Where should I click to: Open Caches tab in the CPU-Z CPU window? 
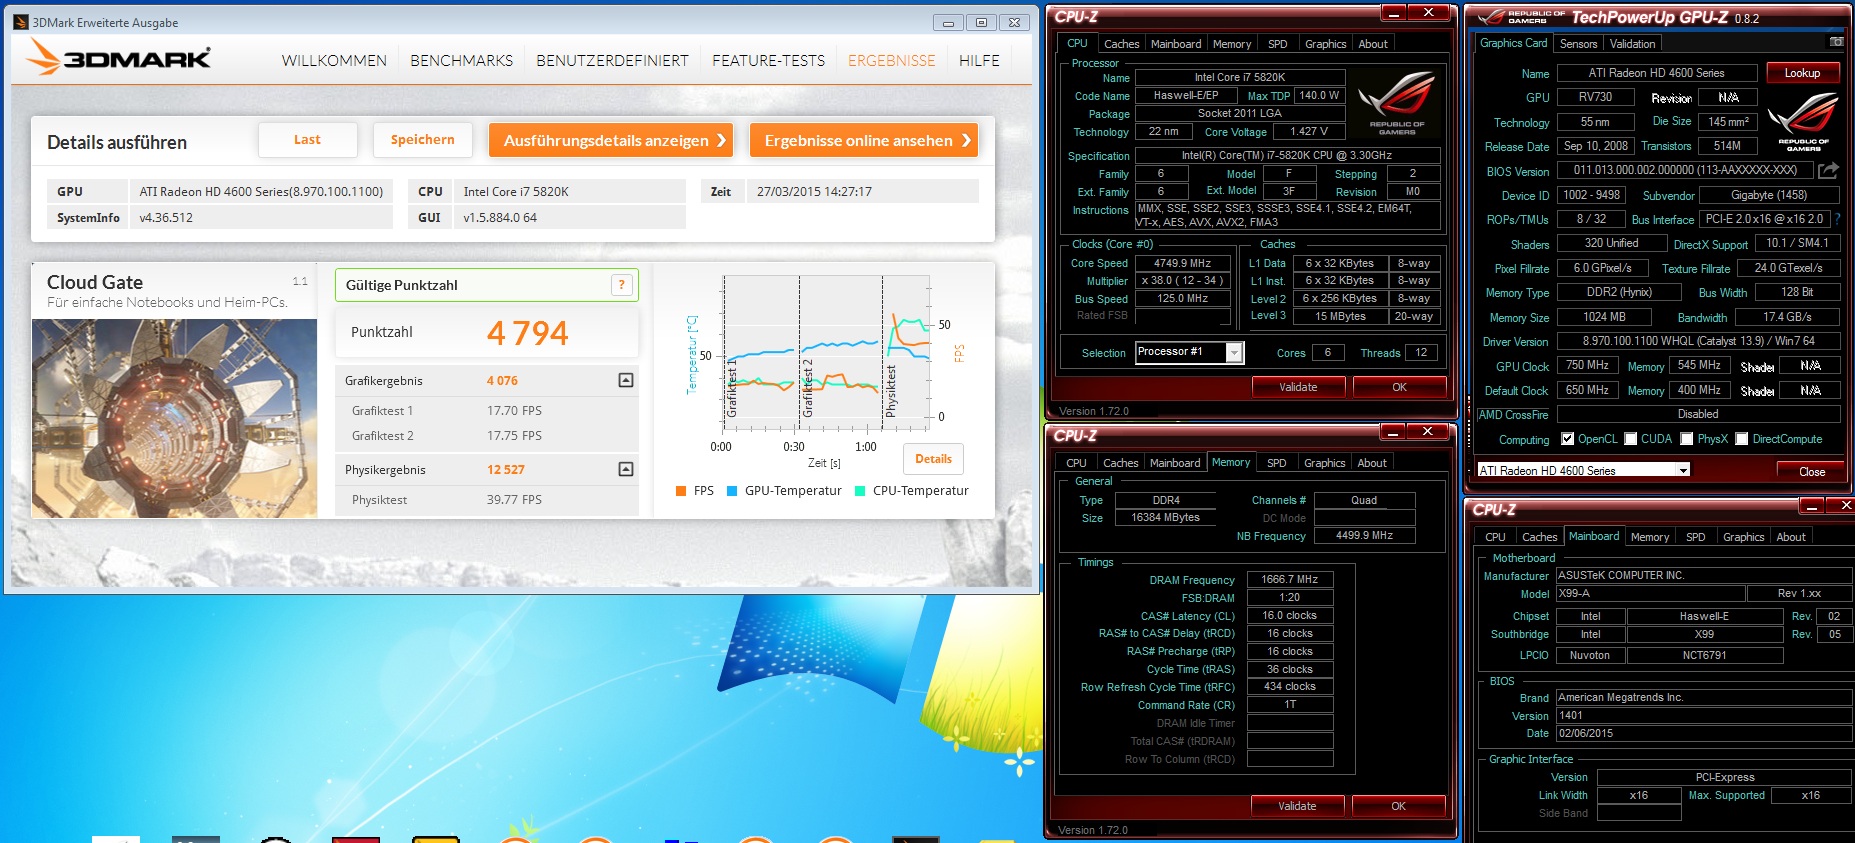[1121, 44]
